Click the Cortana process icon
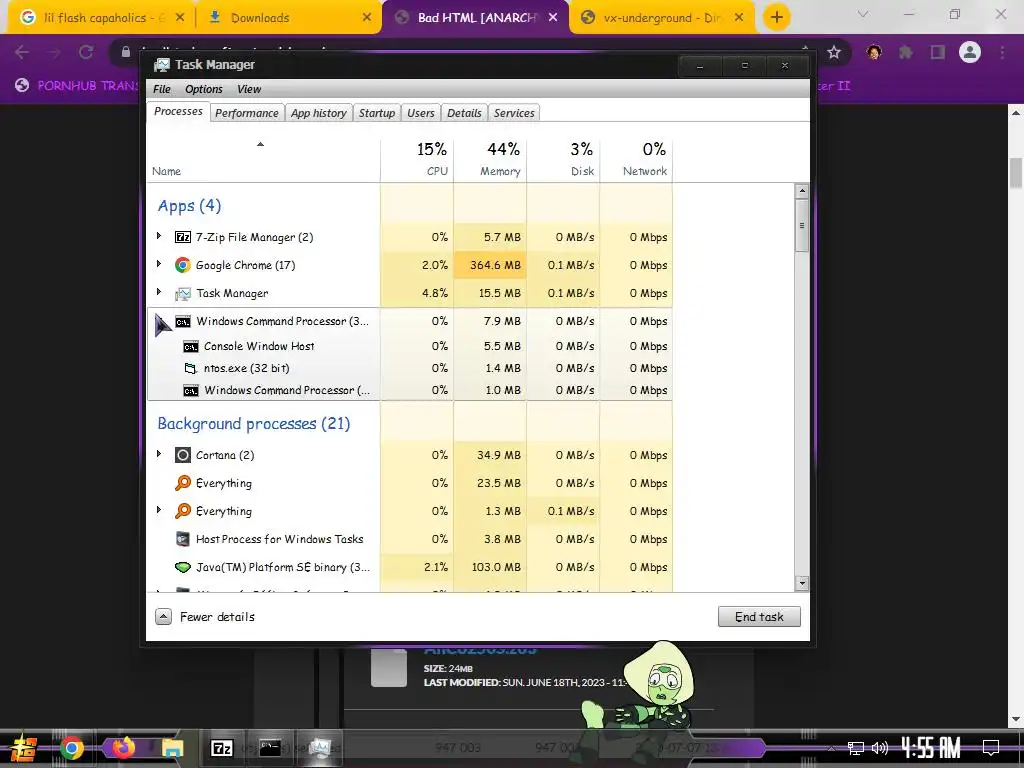Screen dimensions: 1024x768 click(183, 455)
